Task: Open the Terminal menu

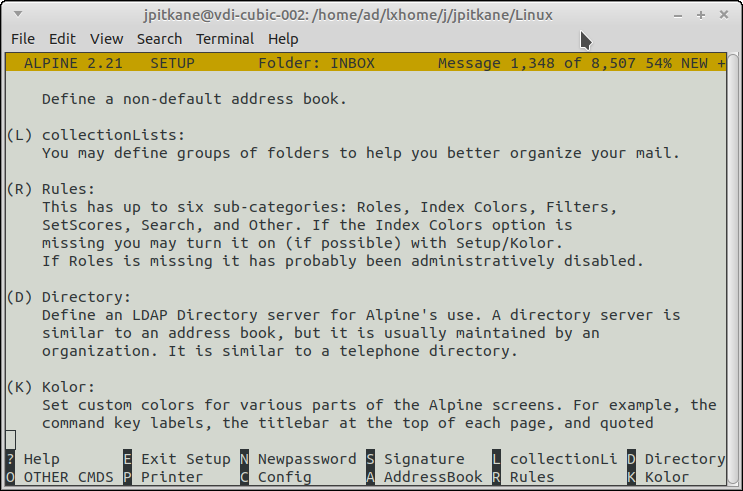Action: (x=225, y=39)
